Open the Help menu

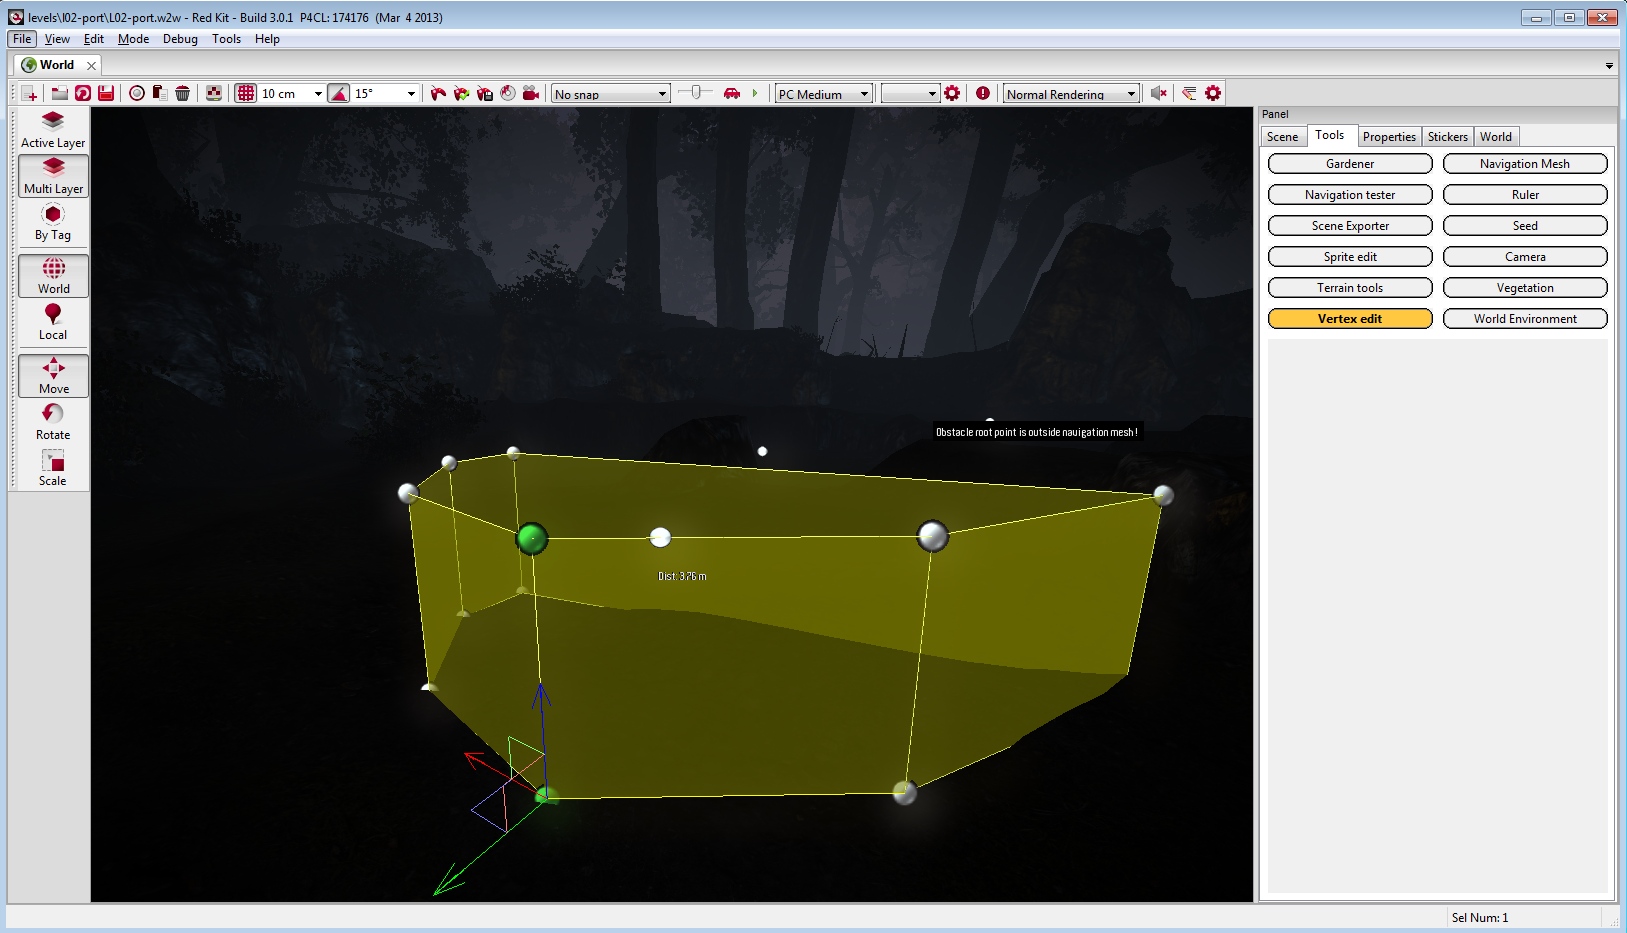(267, 39)
